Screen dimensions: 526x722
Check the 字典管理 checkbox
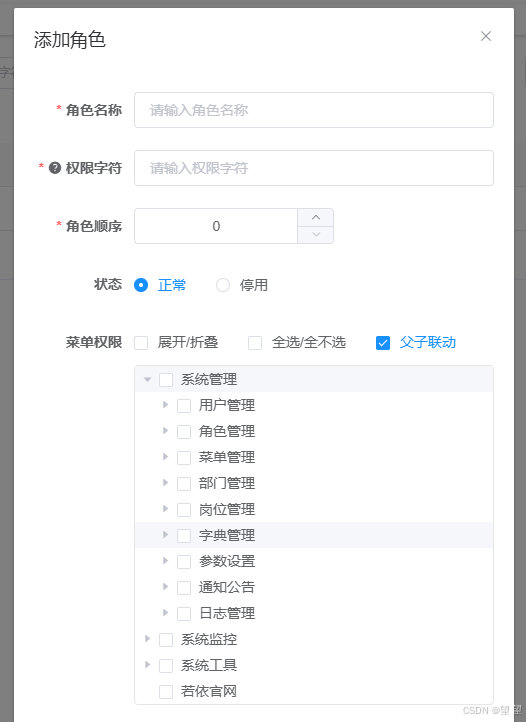(184, 536)
